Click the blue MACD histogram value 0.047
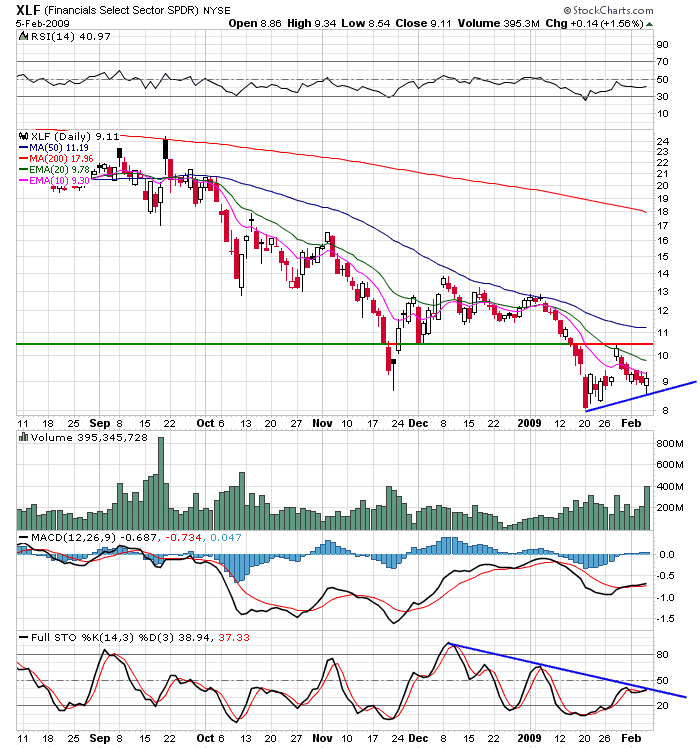Viewport: 700px width, 748px height. click(x=226, y=538)
